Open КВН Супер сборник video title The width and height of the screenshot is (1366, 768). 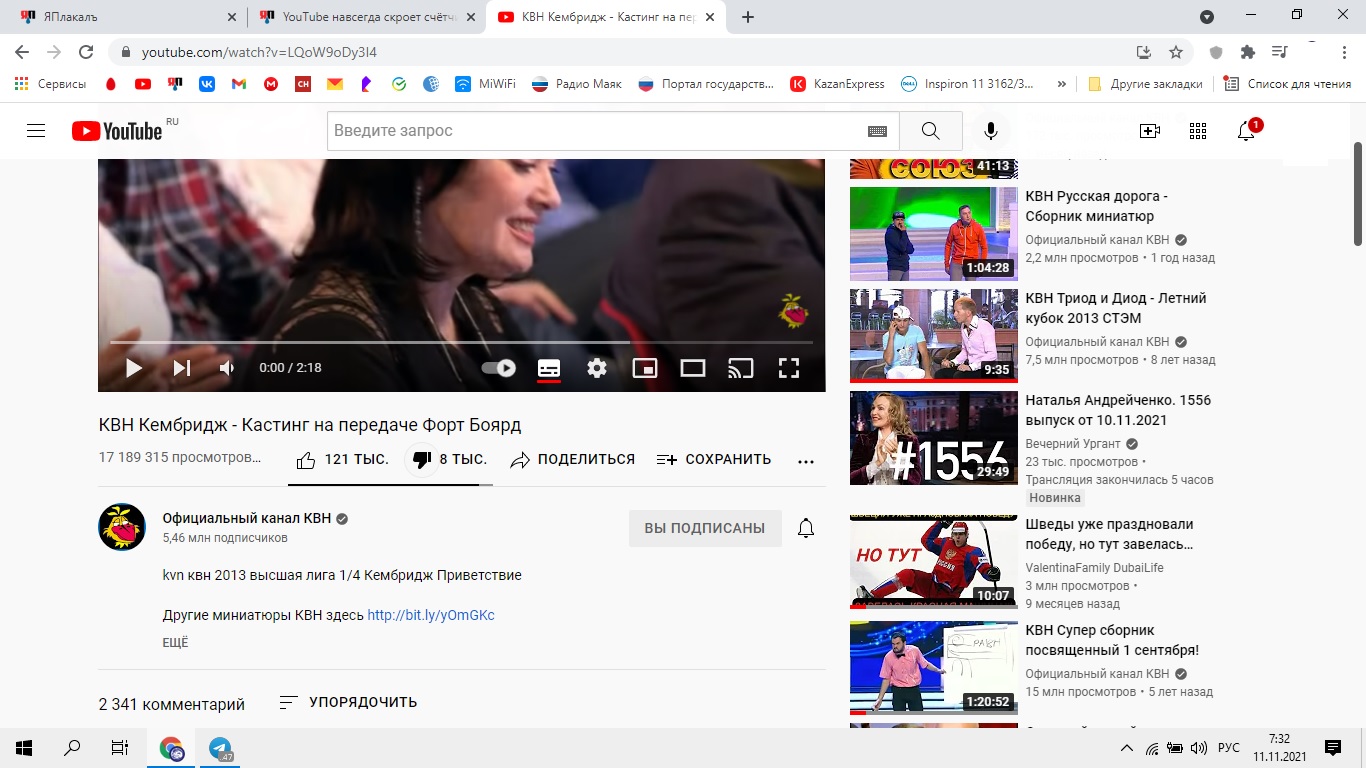tap(1112, 640)
